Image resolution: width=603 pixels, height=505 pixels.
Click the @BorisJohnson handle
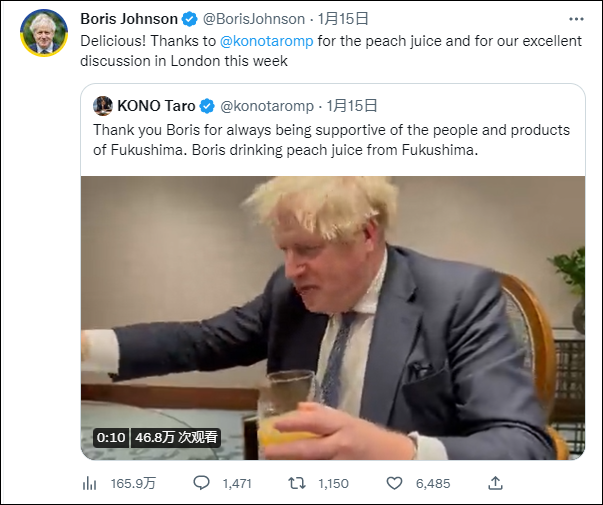253,19
